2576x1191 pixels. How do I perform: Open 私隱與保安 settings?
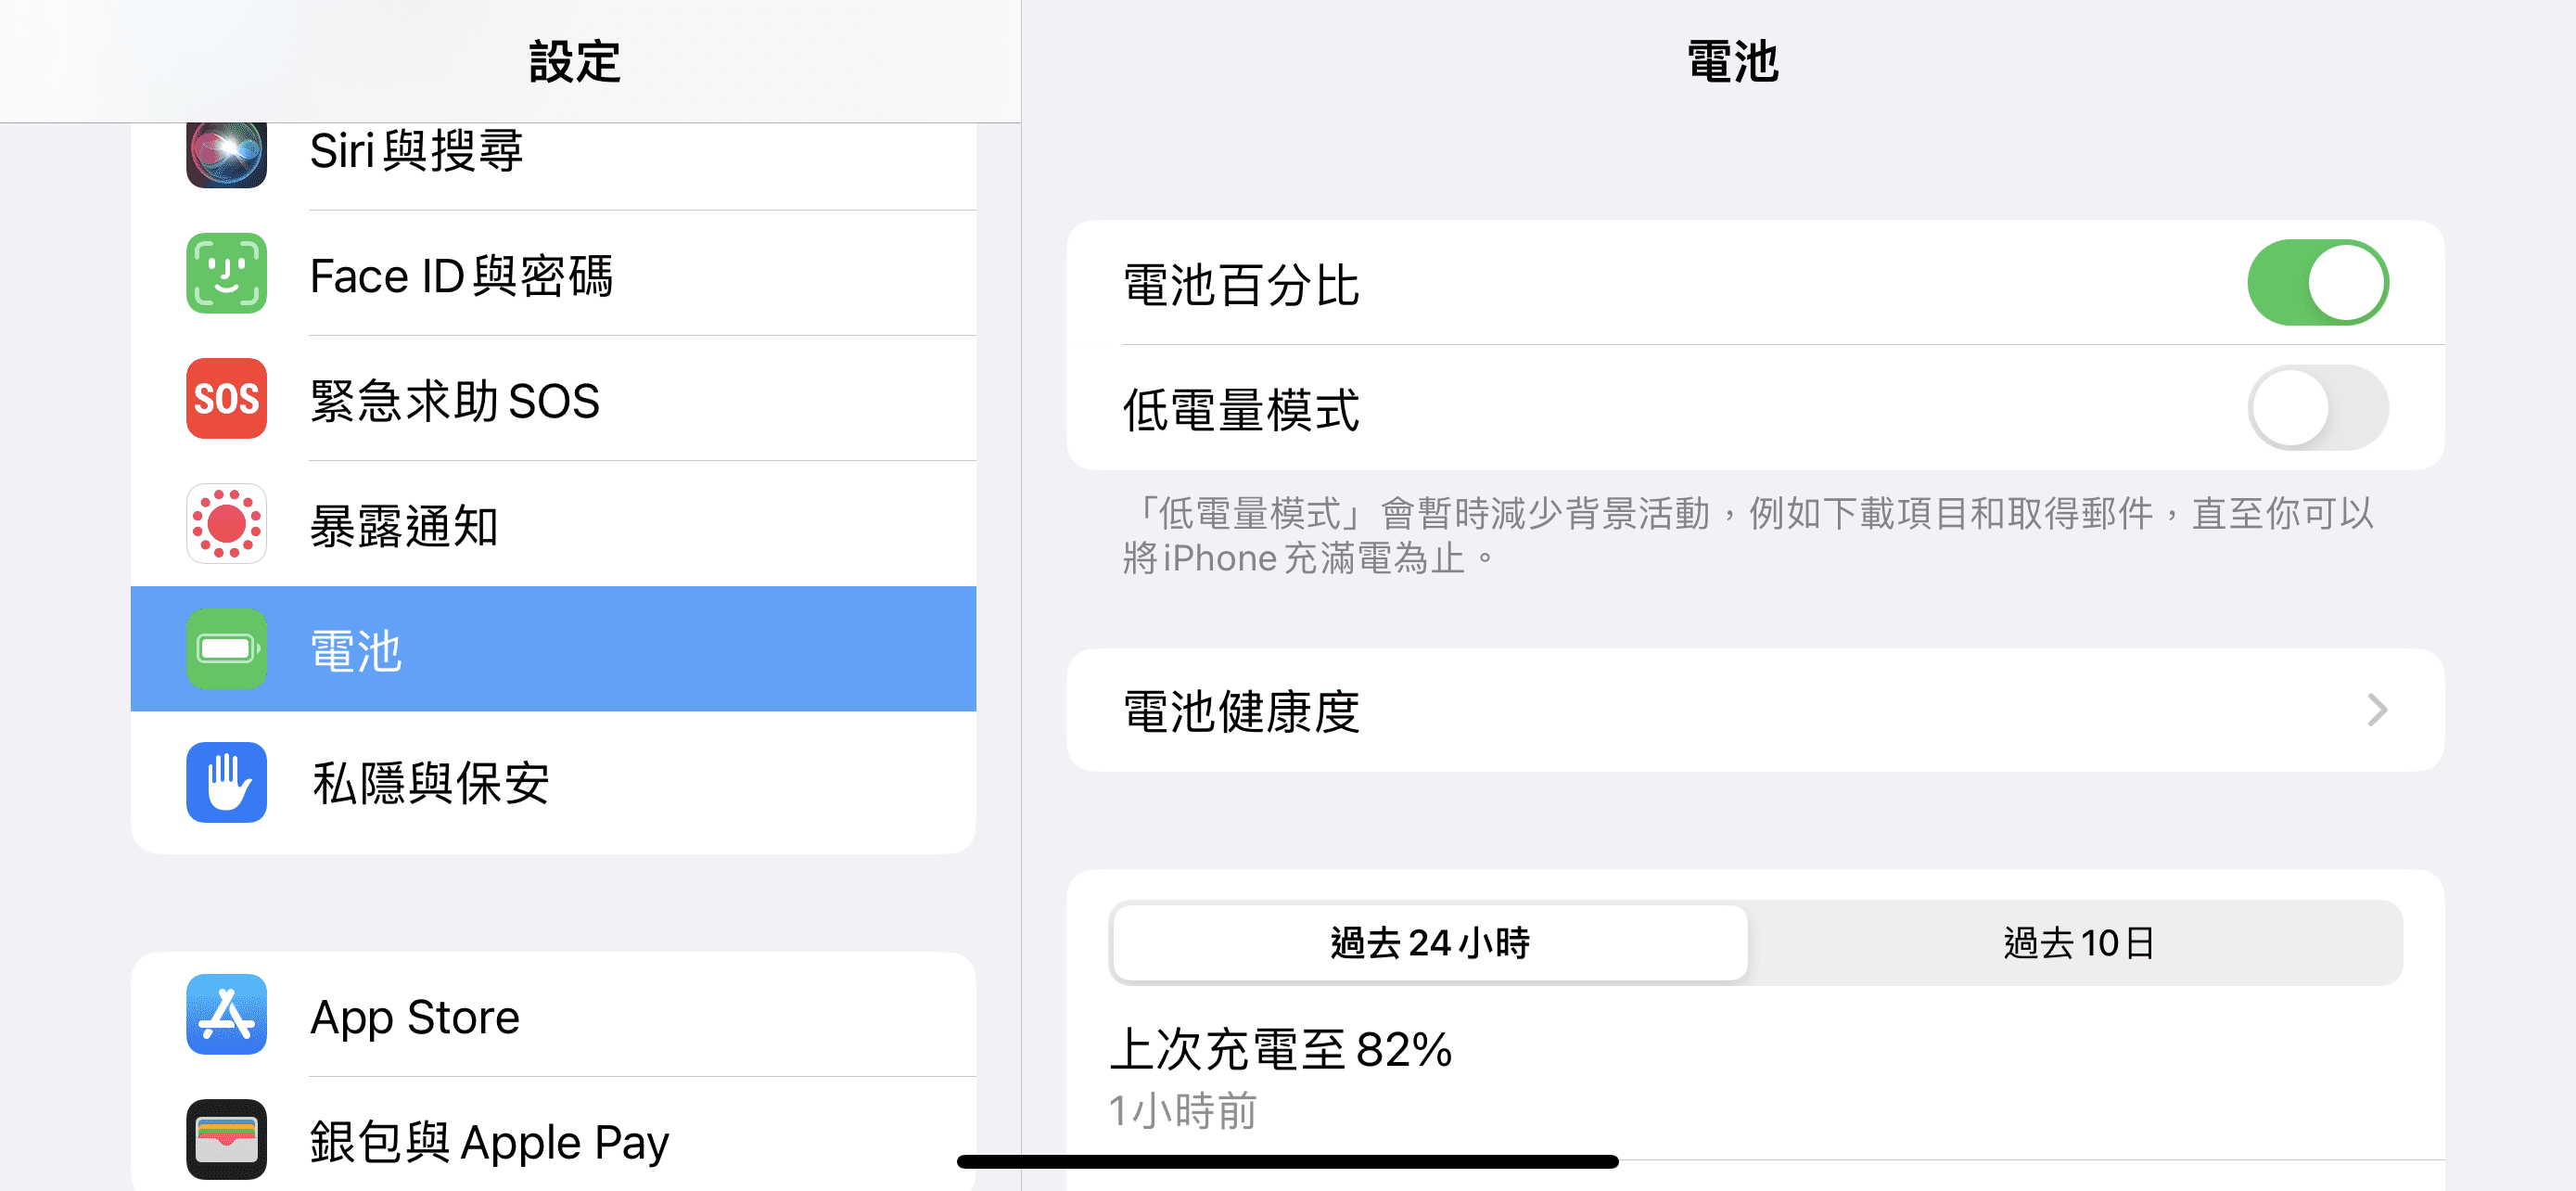553,782
